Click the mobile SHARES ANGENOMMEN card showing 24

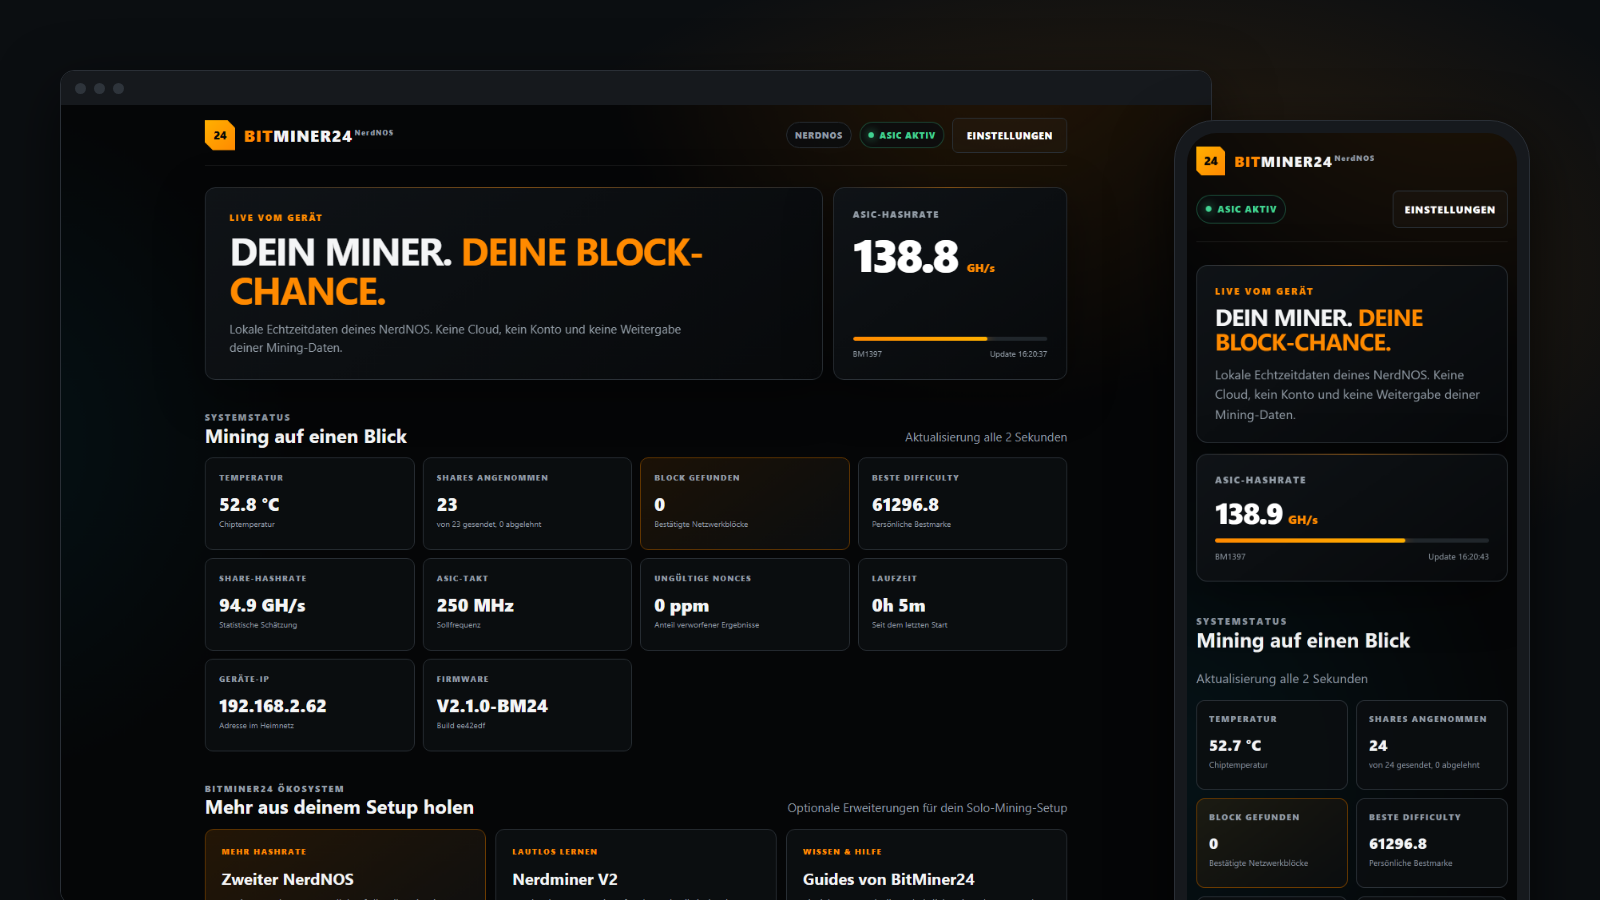click(x=1432, y=745)
